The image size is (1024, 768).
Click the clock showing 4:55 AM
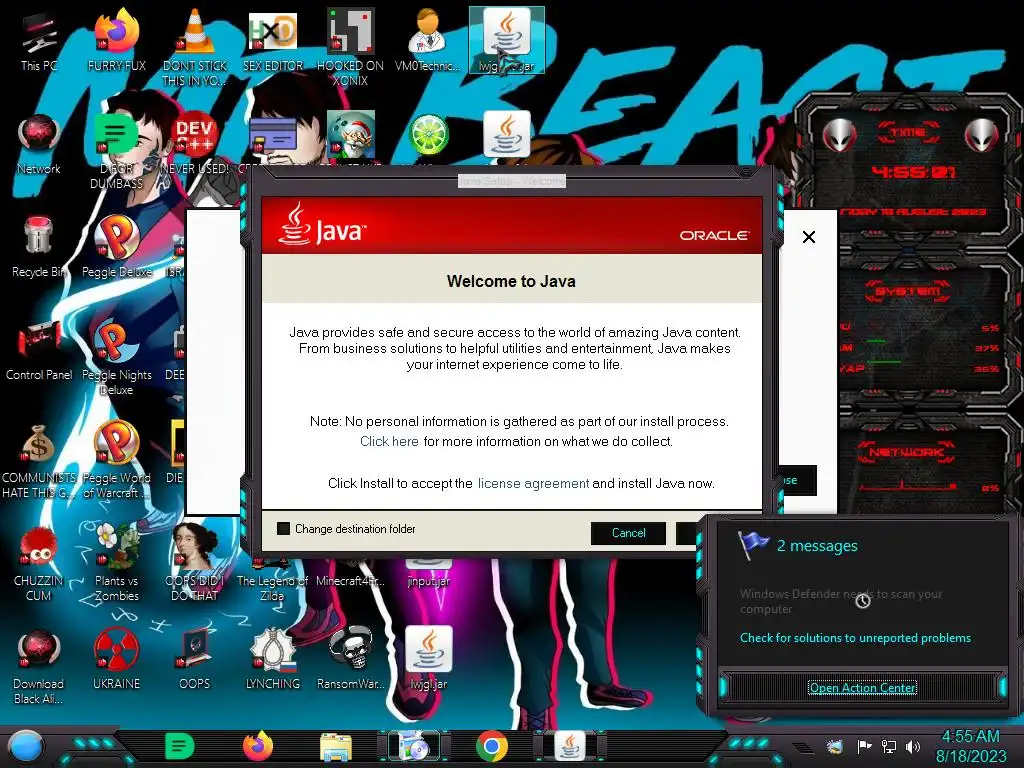click(970, 746)
